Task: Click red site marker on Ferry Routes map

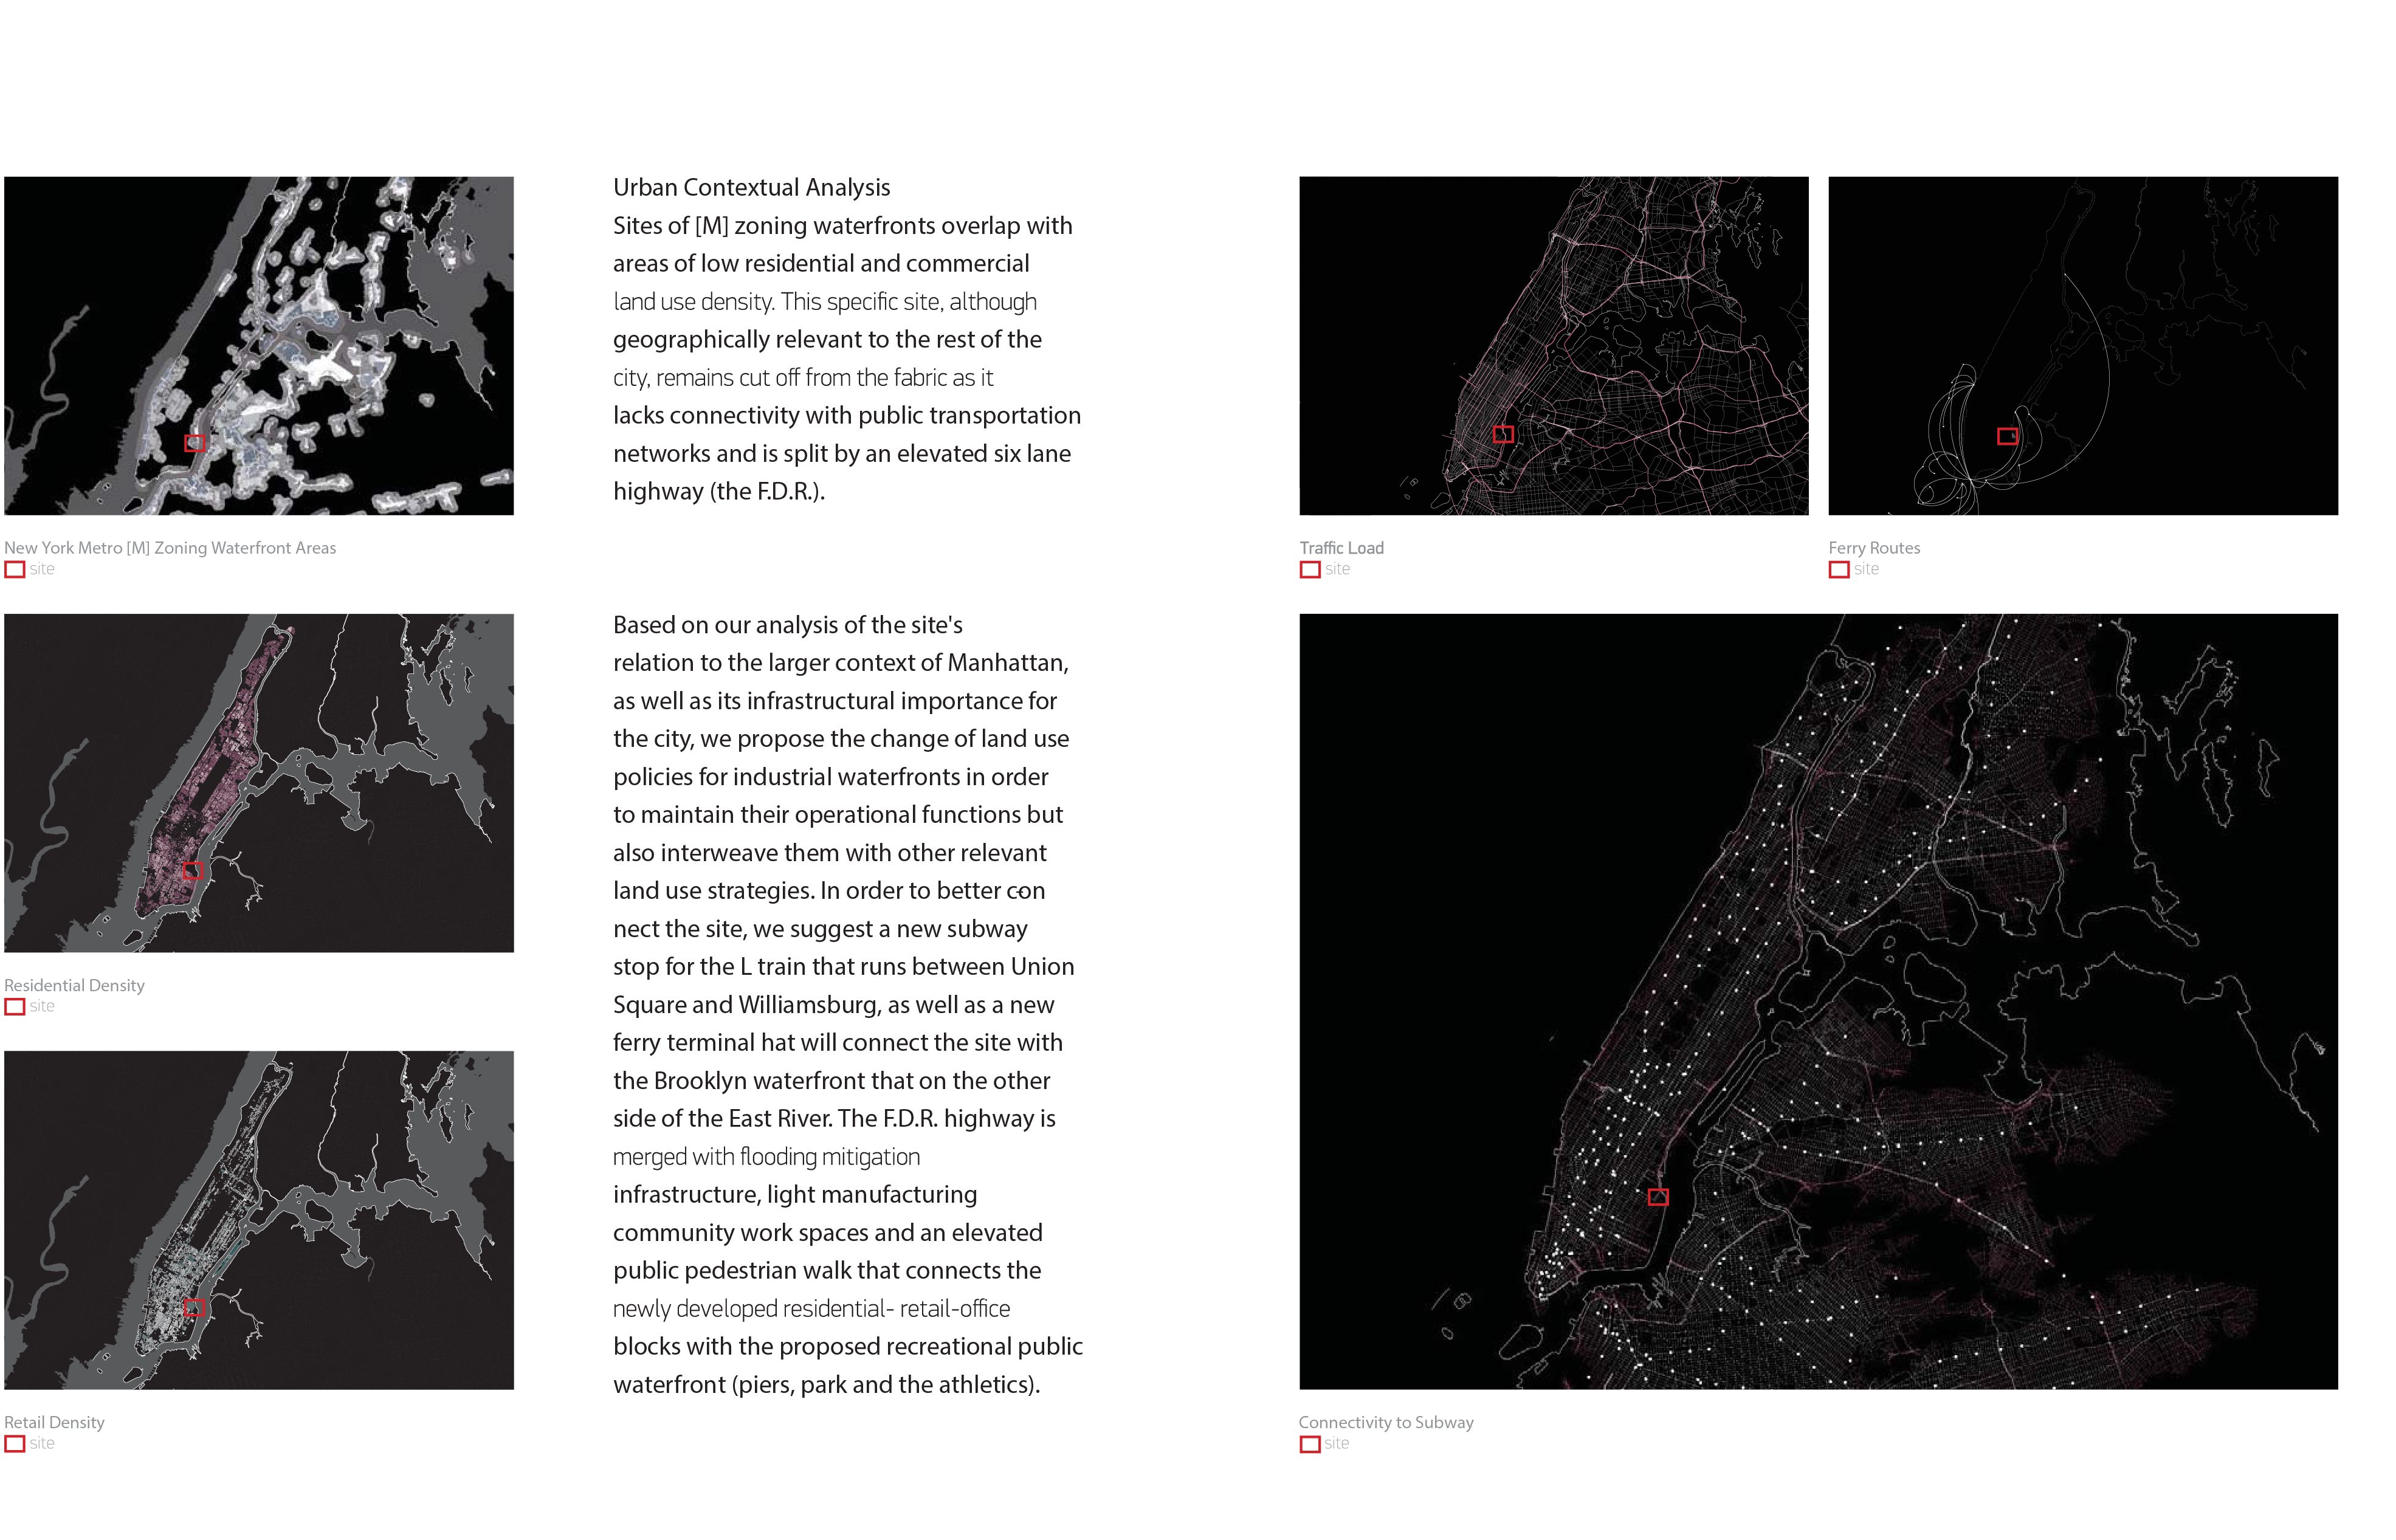Action: (x=2007, y=436)
